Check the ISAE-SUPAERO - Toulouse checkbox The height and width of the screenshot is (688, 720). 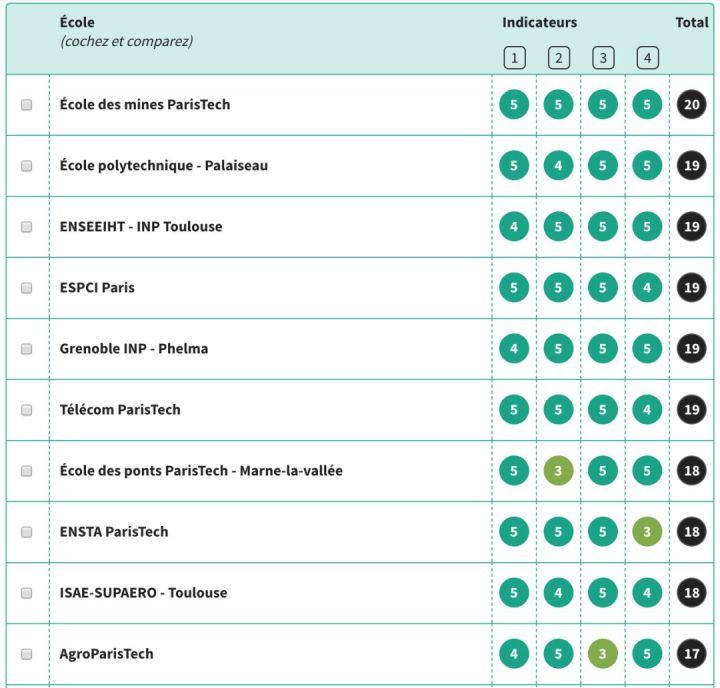27,593
